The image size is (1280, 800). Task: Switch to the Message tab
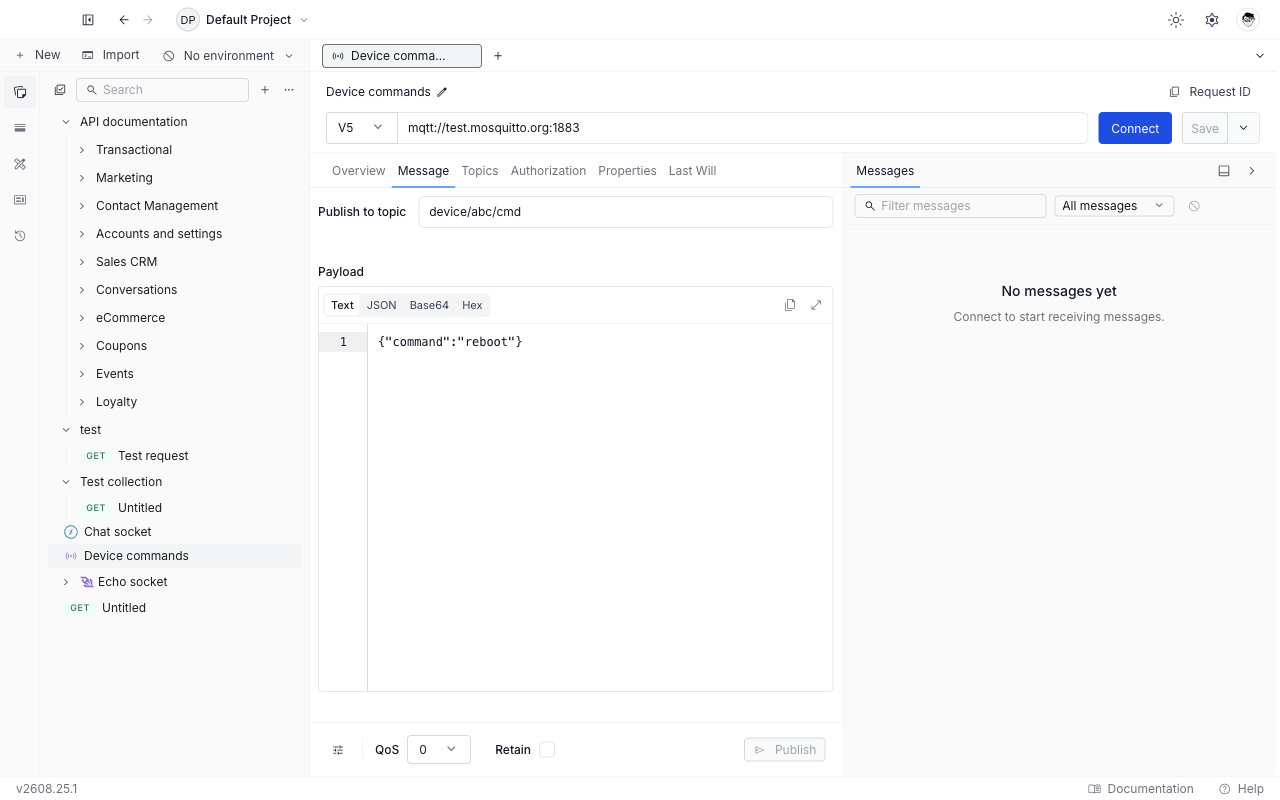[423, 171]
